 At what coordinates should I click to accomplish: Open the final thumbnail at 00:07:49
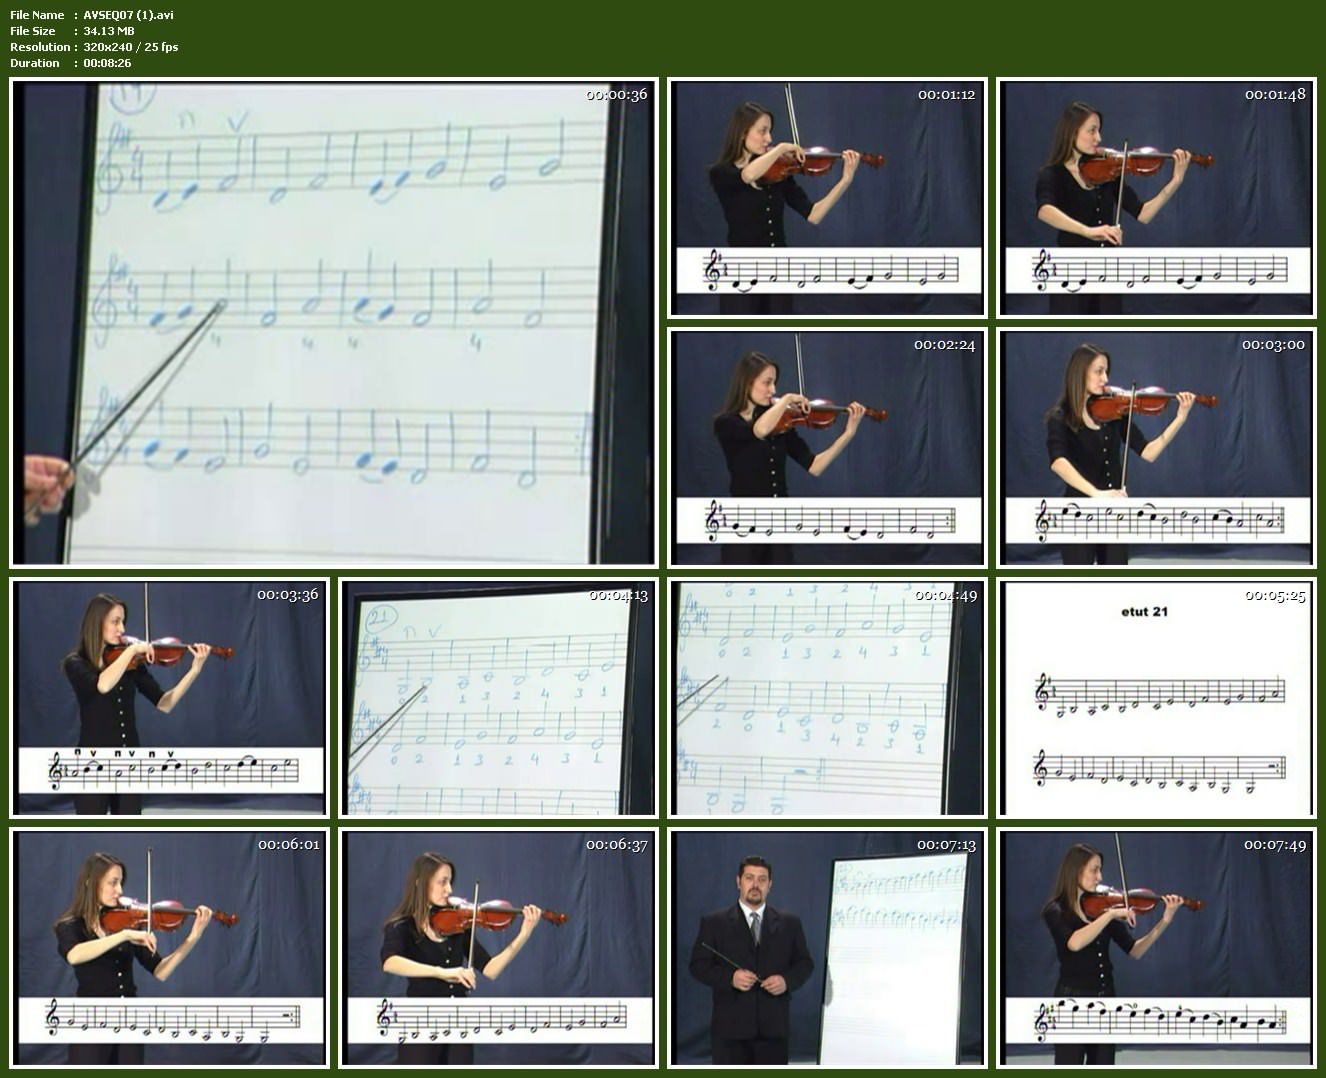tap(1156, 947)
